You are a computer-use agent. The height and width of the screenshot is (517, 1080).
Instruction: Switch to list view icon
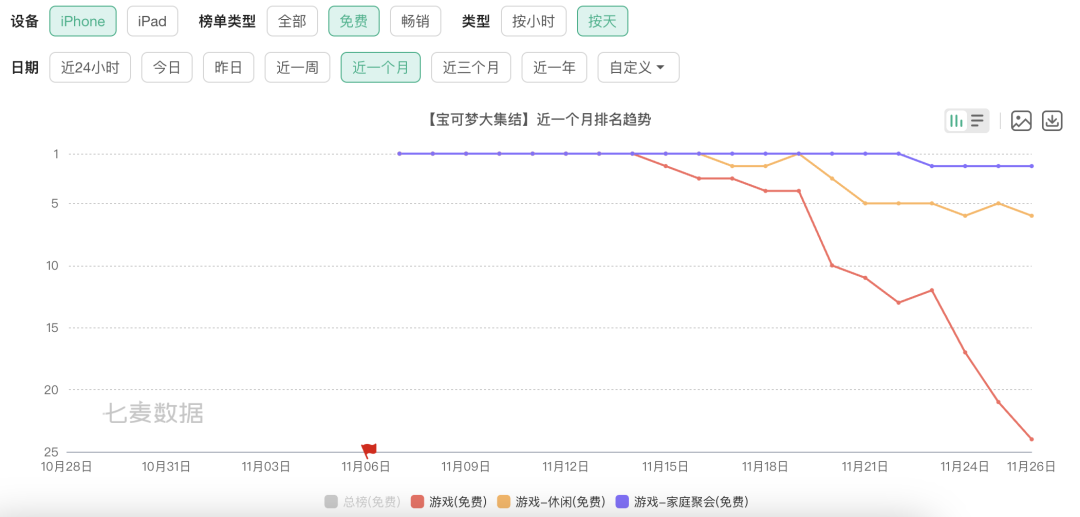coord(977,121)
